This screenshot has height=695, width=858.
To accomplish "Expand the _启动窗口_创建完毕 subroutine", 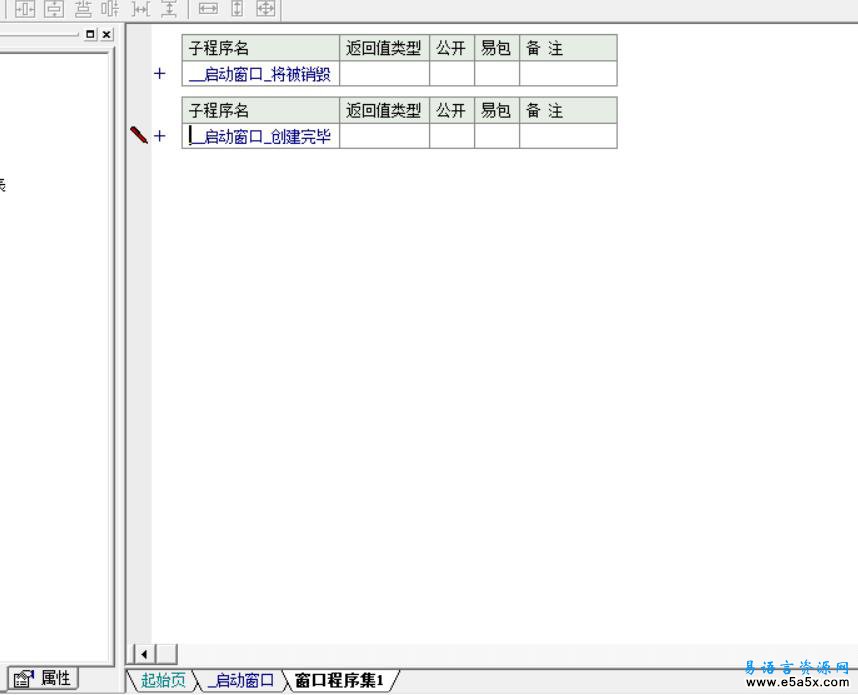I will (160, 136).
